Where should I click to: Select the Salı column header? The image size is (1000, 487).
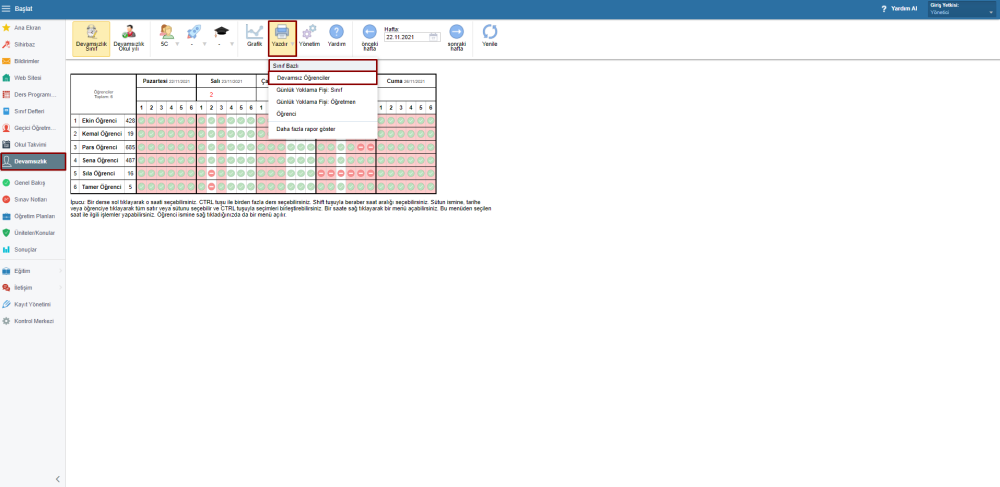226,82
